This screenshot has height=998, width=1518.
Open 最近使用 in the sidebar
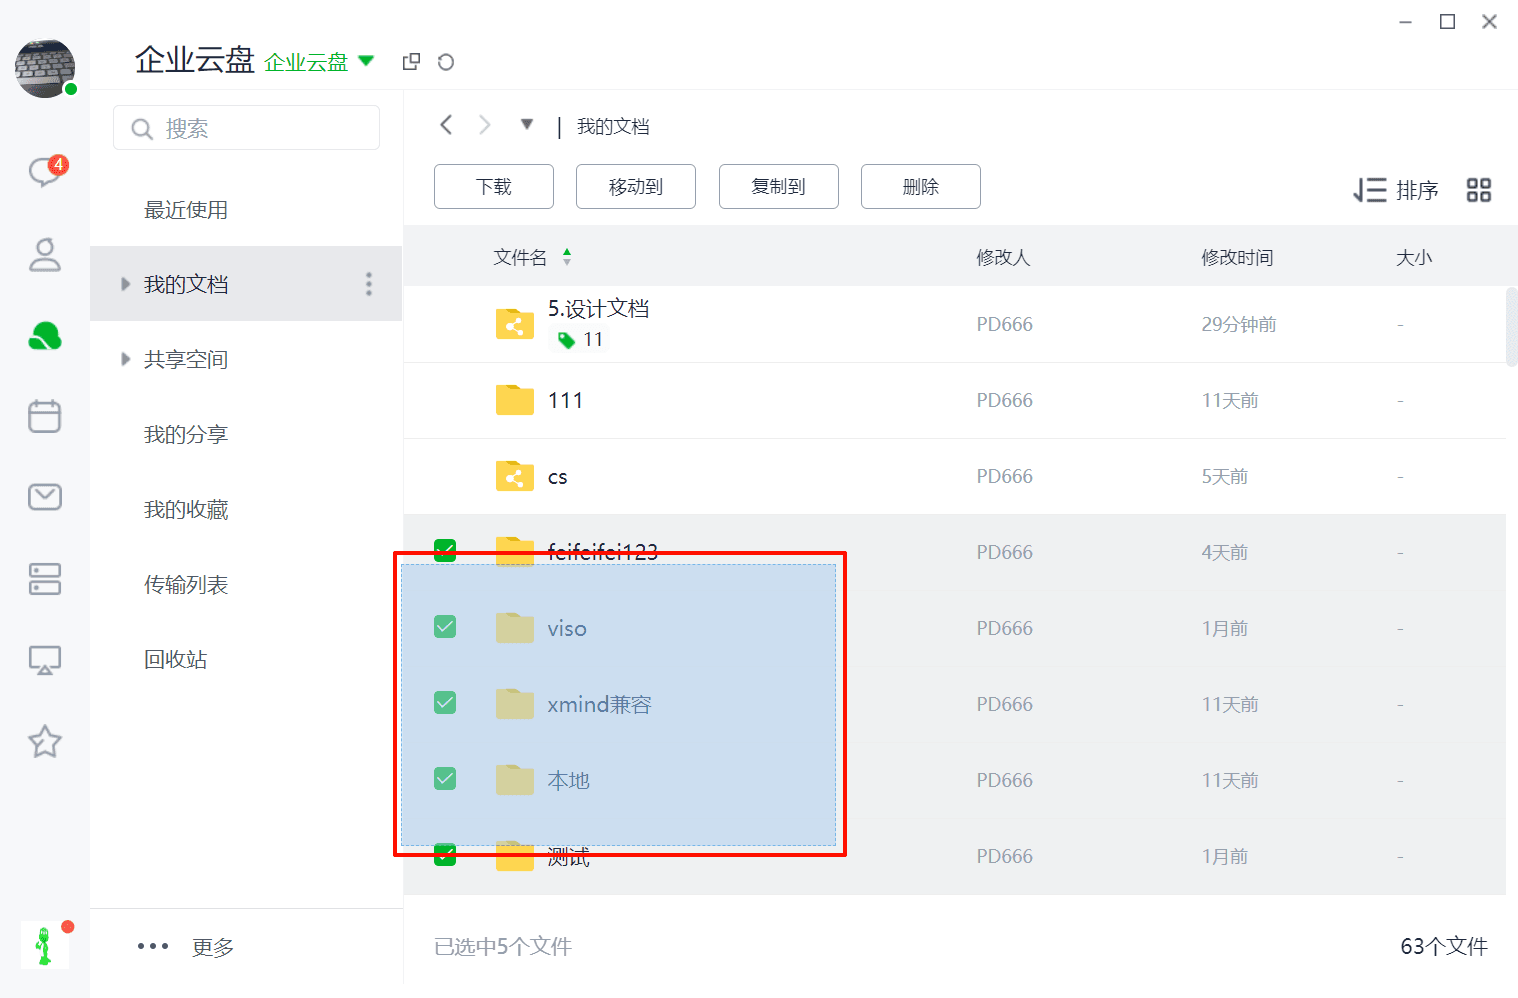pyautogui.click(x=186, y=210)
